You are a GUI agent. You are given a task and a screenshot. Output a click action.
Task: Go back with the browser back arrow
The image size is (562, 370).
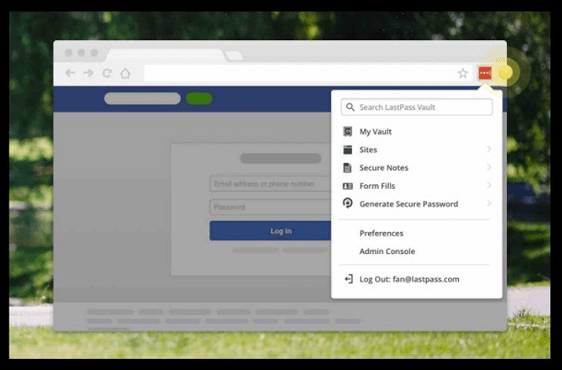point(70,73)
